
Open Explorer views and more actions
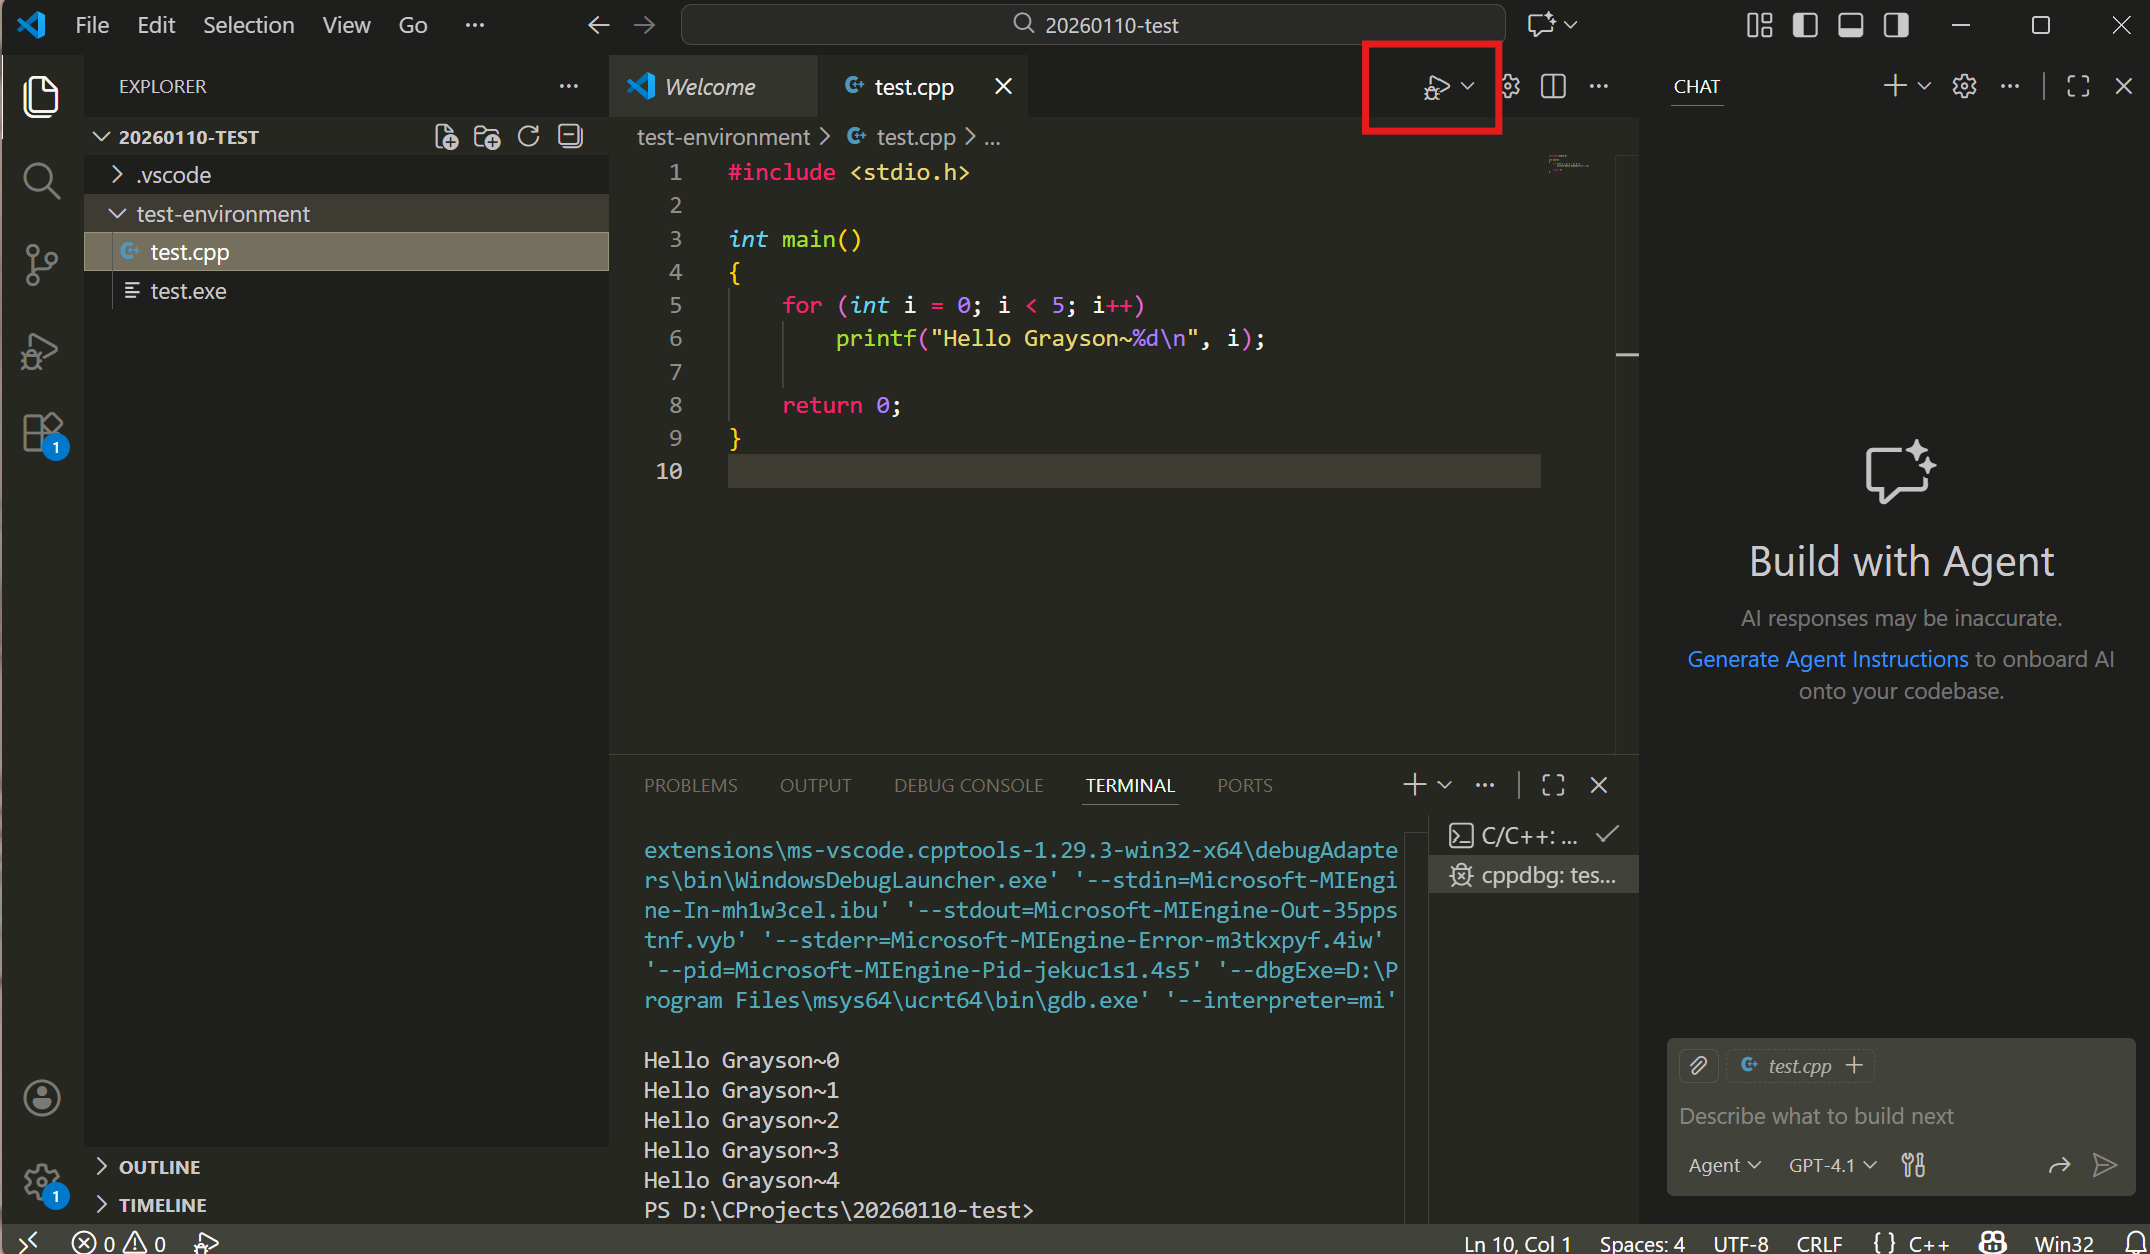pos(569,87)
